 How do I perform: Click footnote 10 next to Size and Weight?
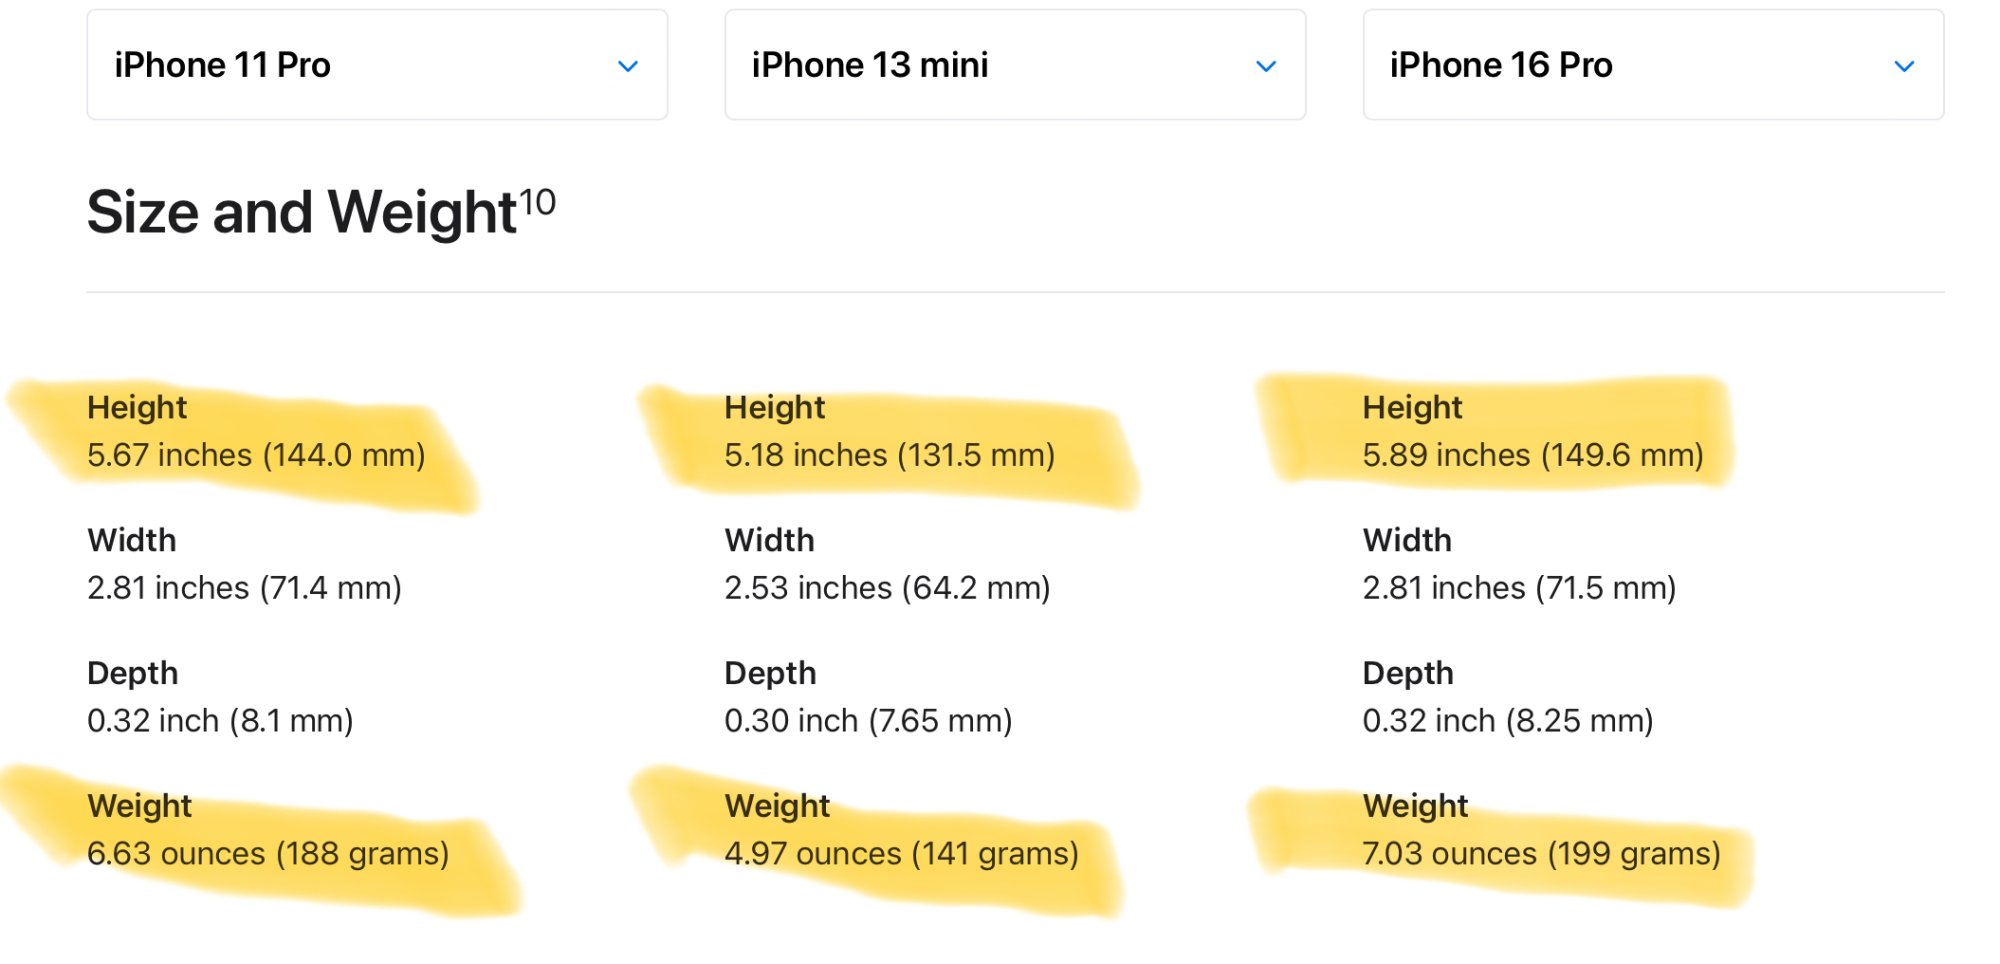[x=537, y=202]
